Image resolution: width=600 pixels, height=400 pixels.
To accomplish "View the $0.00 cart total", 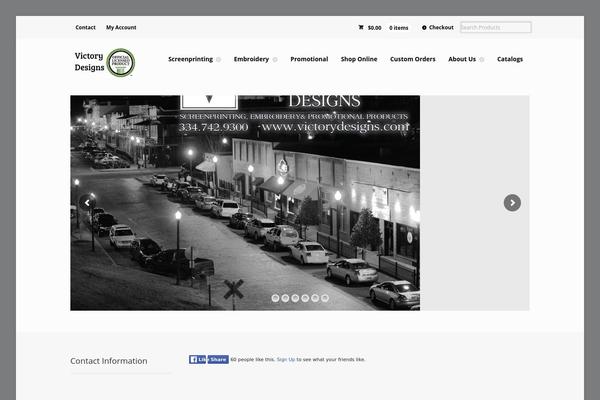I will click(374, 28).
